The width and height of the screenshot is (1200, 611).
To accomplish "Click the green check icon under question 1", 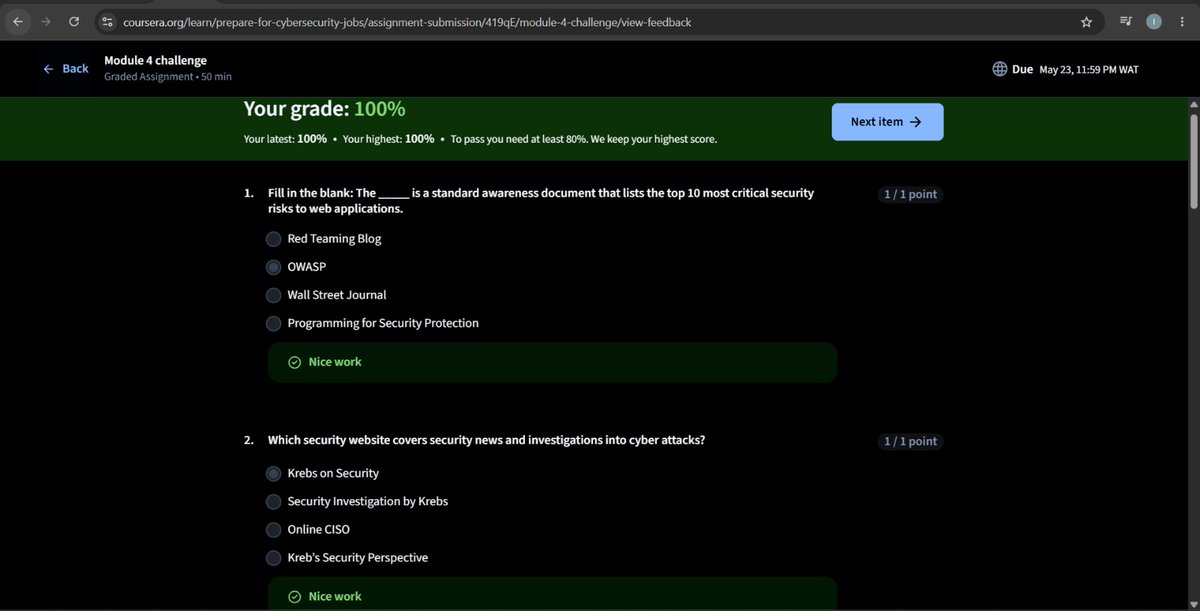I will click(294, 362).
